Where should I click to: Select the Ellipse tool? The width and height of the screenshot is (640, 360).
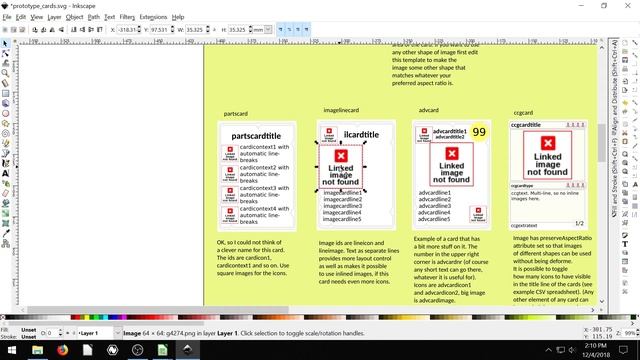tap(5, 113)
